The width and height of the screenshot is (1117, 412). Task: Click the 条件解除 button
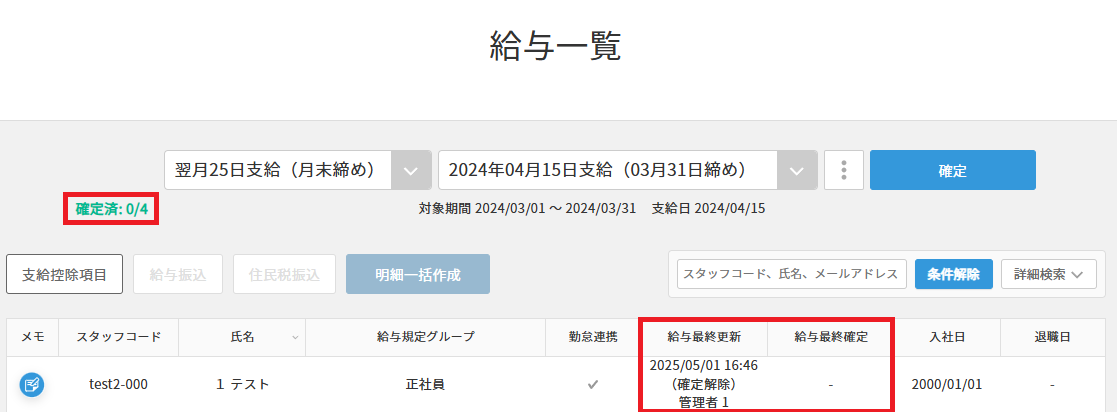point(953,274)
